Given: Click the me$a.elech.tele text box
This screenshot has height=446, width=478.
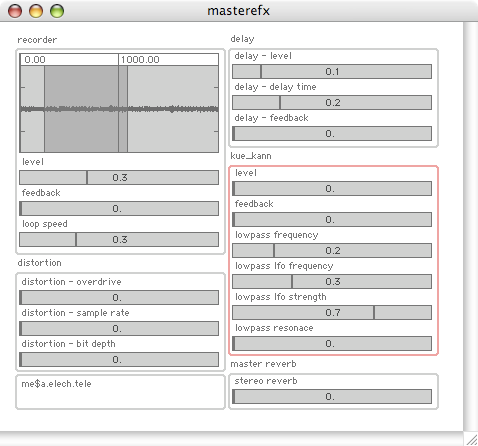Looking at the screenshot, I should tap(120, 392).
